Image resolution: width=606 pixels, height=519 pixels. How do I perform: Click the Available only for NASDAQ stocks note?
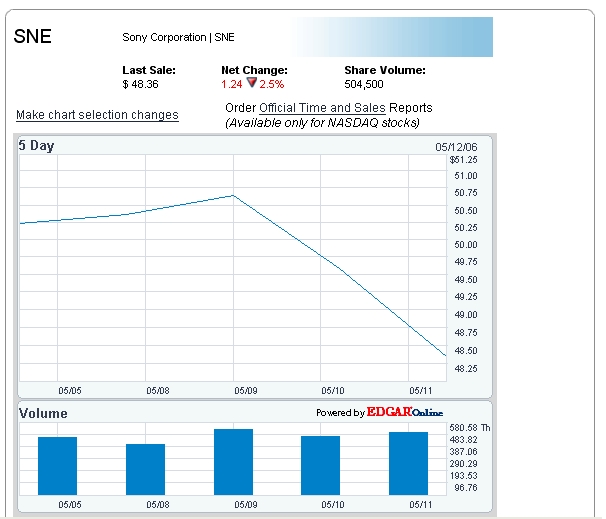click(x=322, y=123)
